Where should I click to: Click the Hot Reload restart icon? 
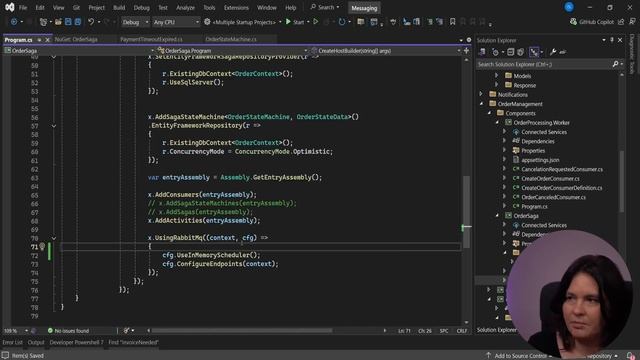(x=342, y=22)
